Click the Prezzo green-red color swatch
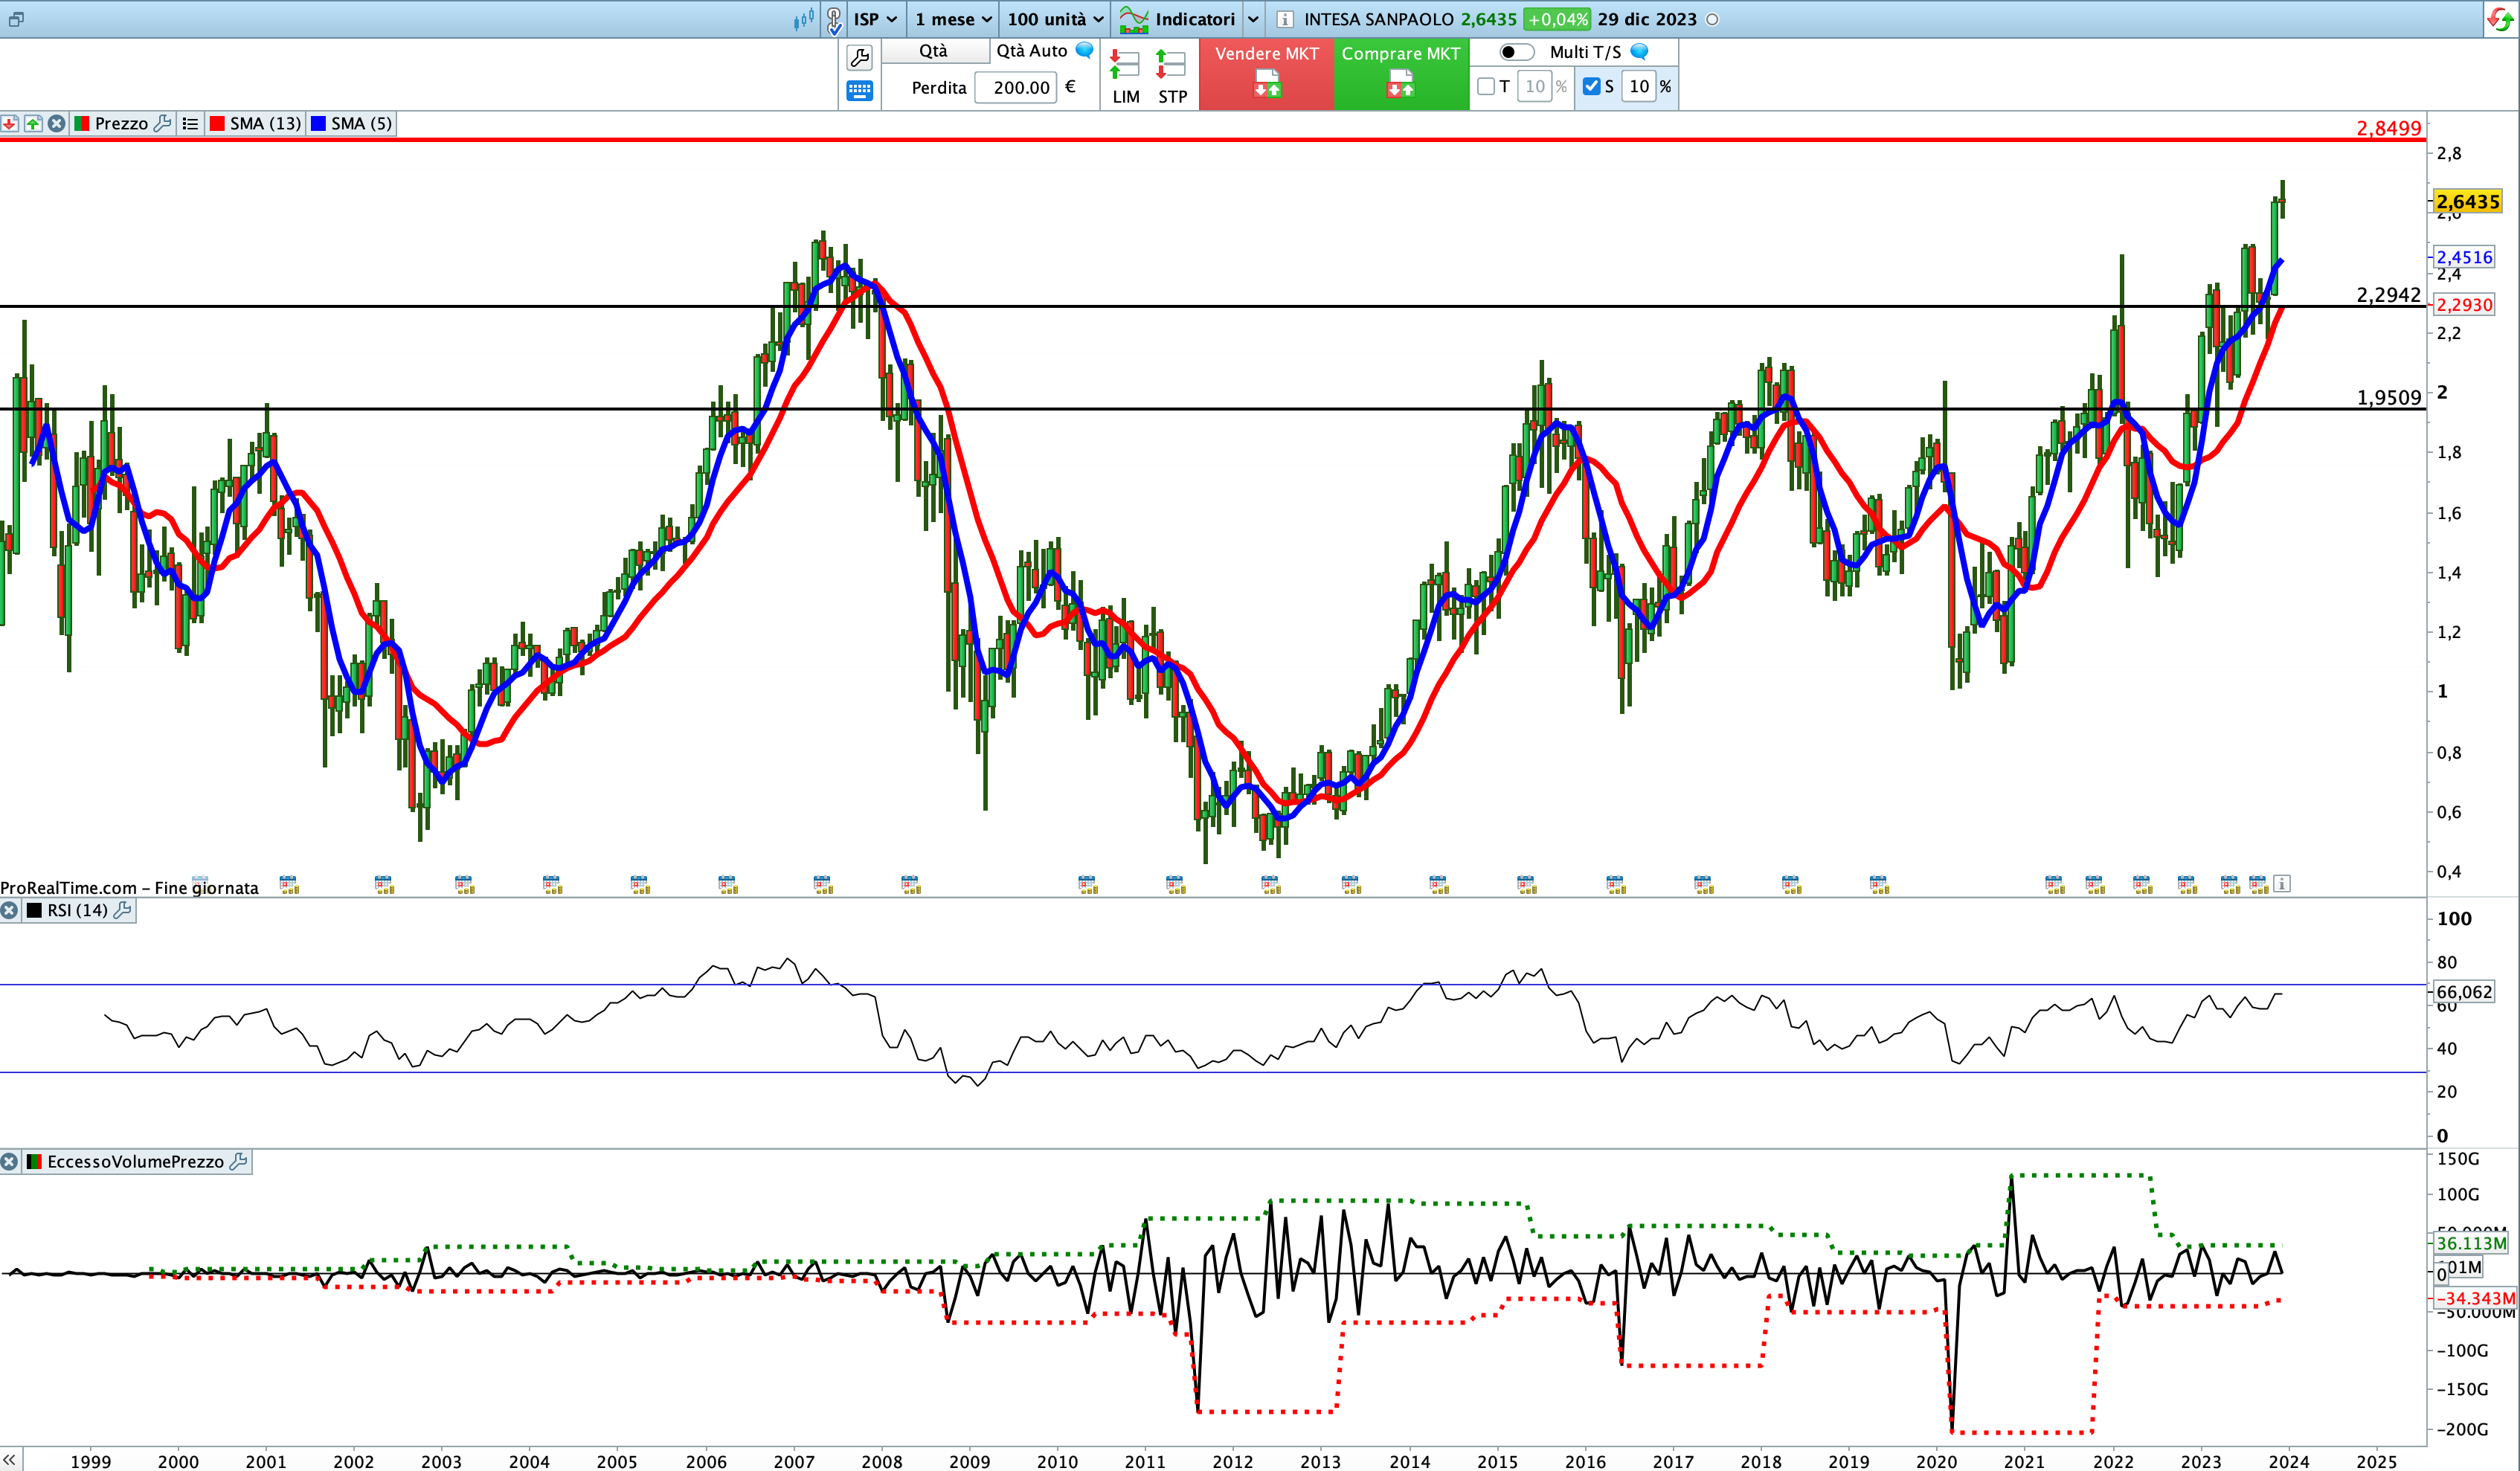The height and width of the screenshot is (1471, 2520). coord(81,124)
